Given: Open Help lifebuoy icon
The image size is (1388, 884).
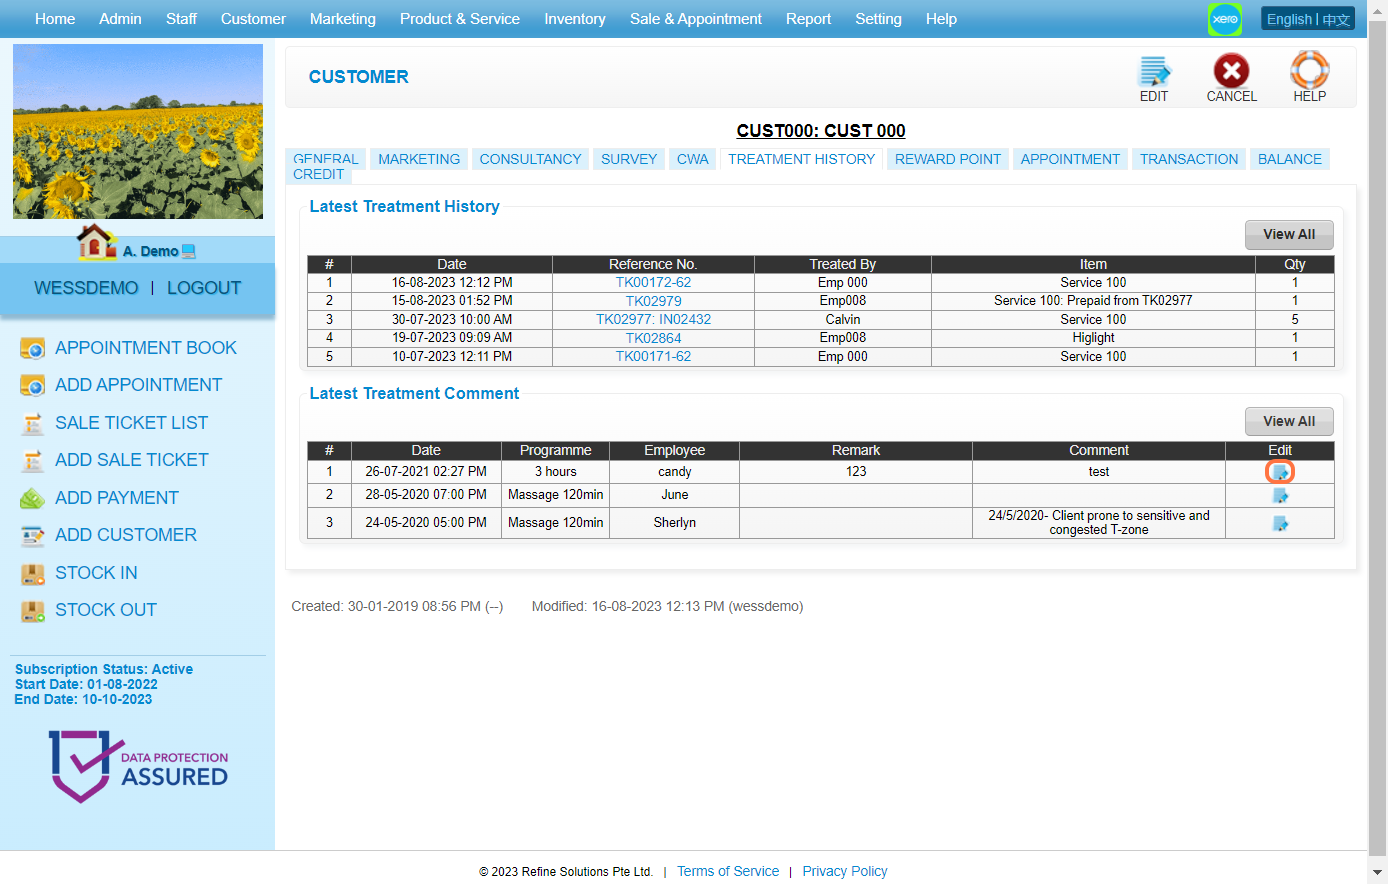Looking at the screenshot, I should click(x=1309, y=70).
